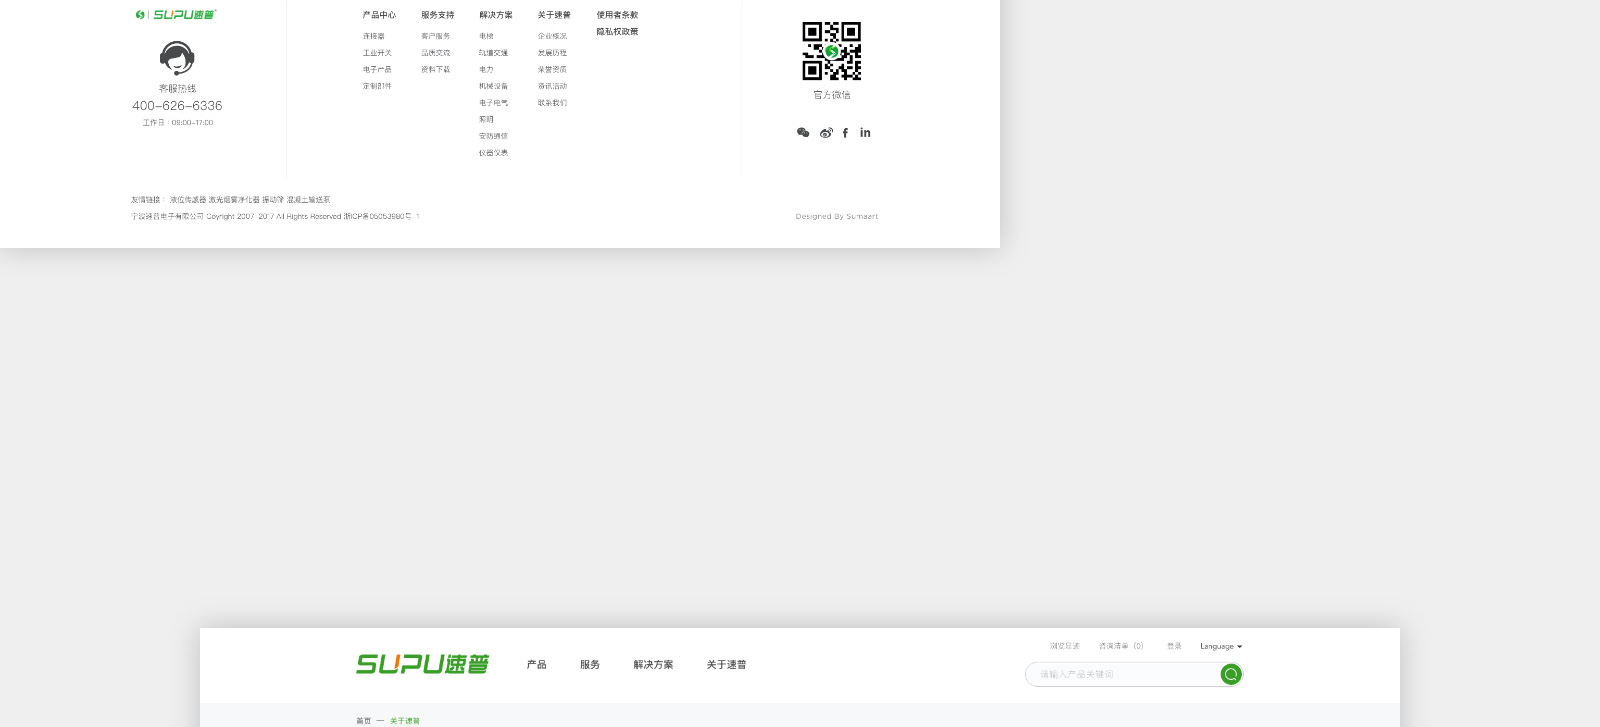
Task: Go to 工业开关 in footer products
Action: point(377,53)
